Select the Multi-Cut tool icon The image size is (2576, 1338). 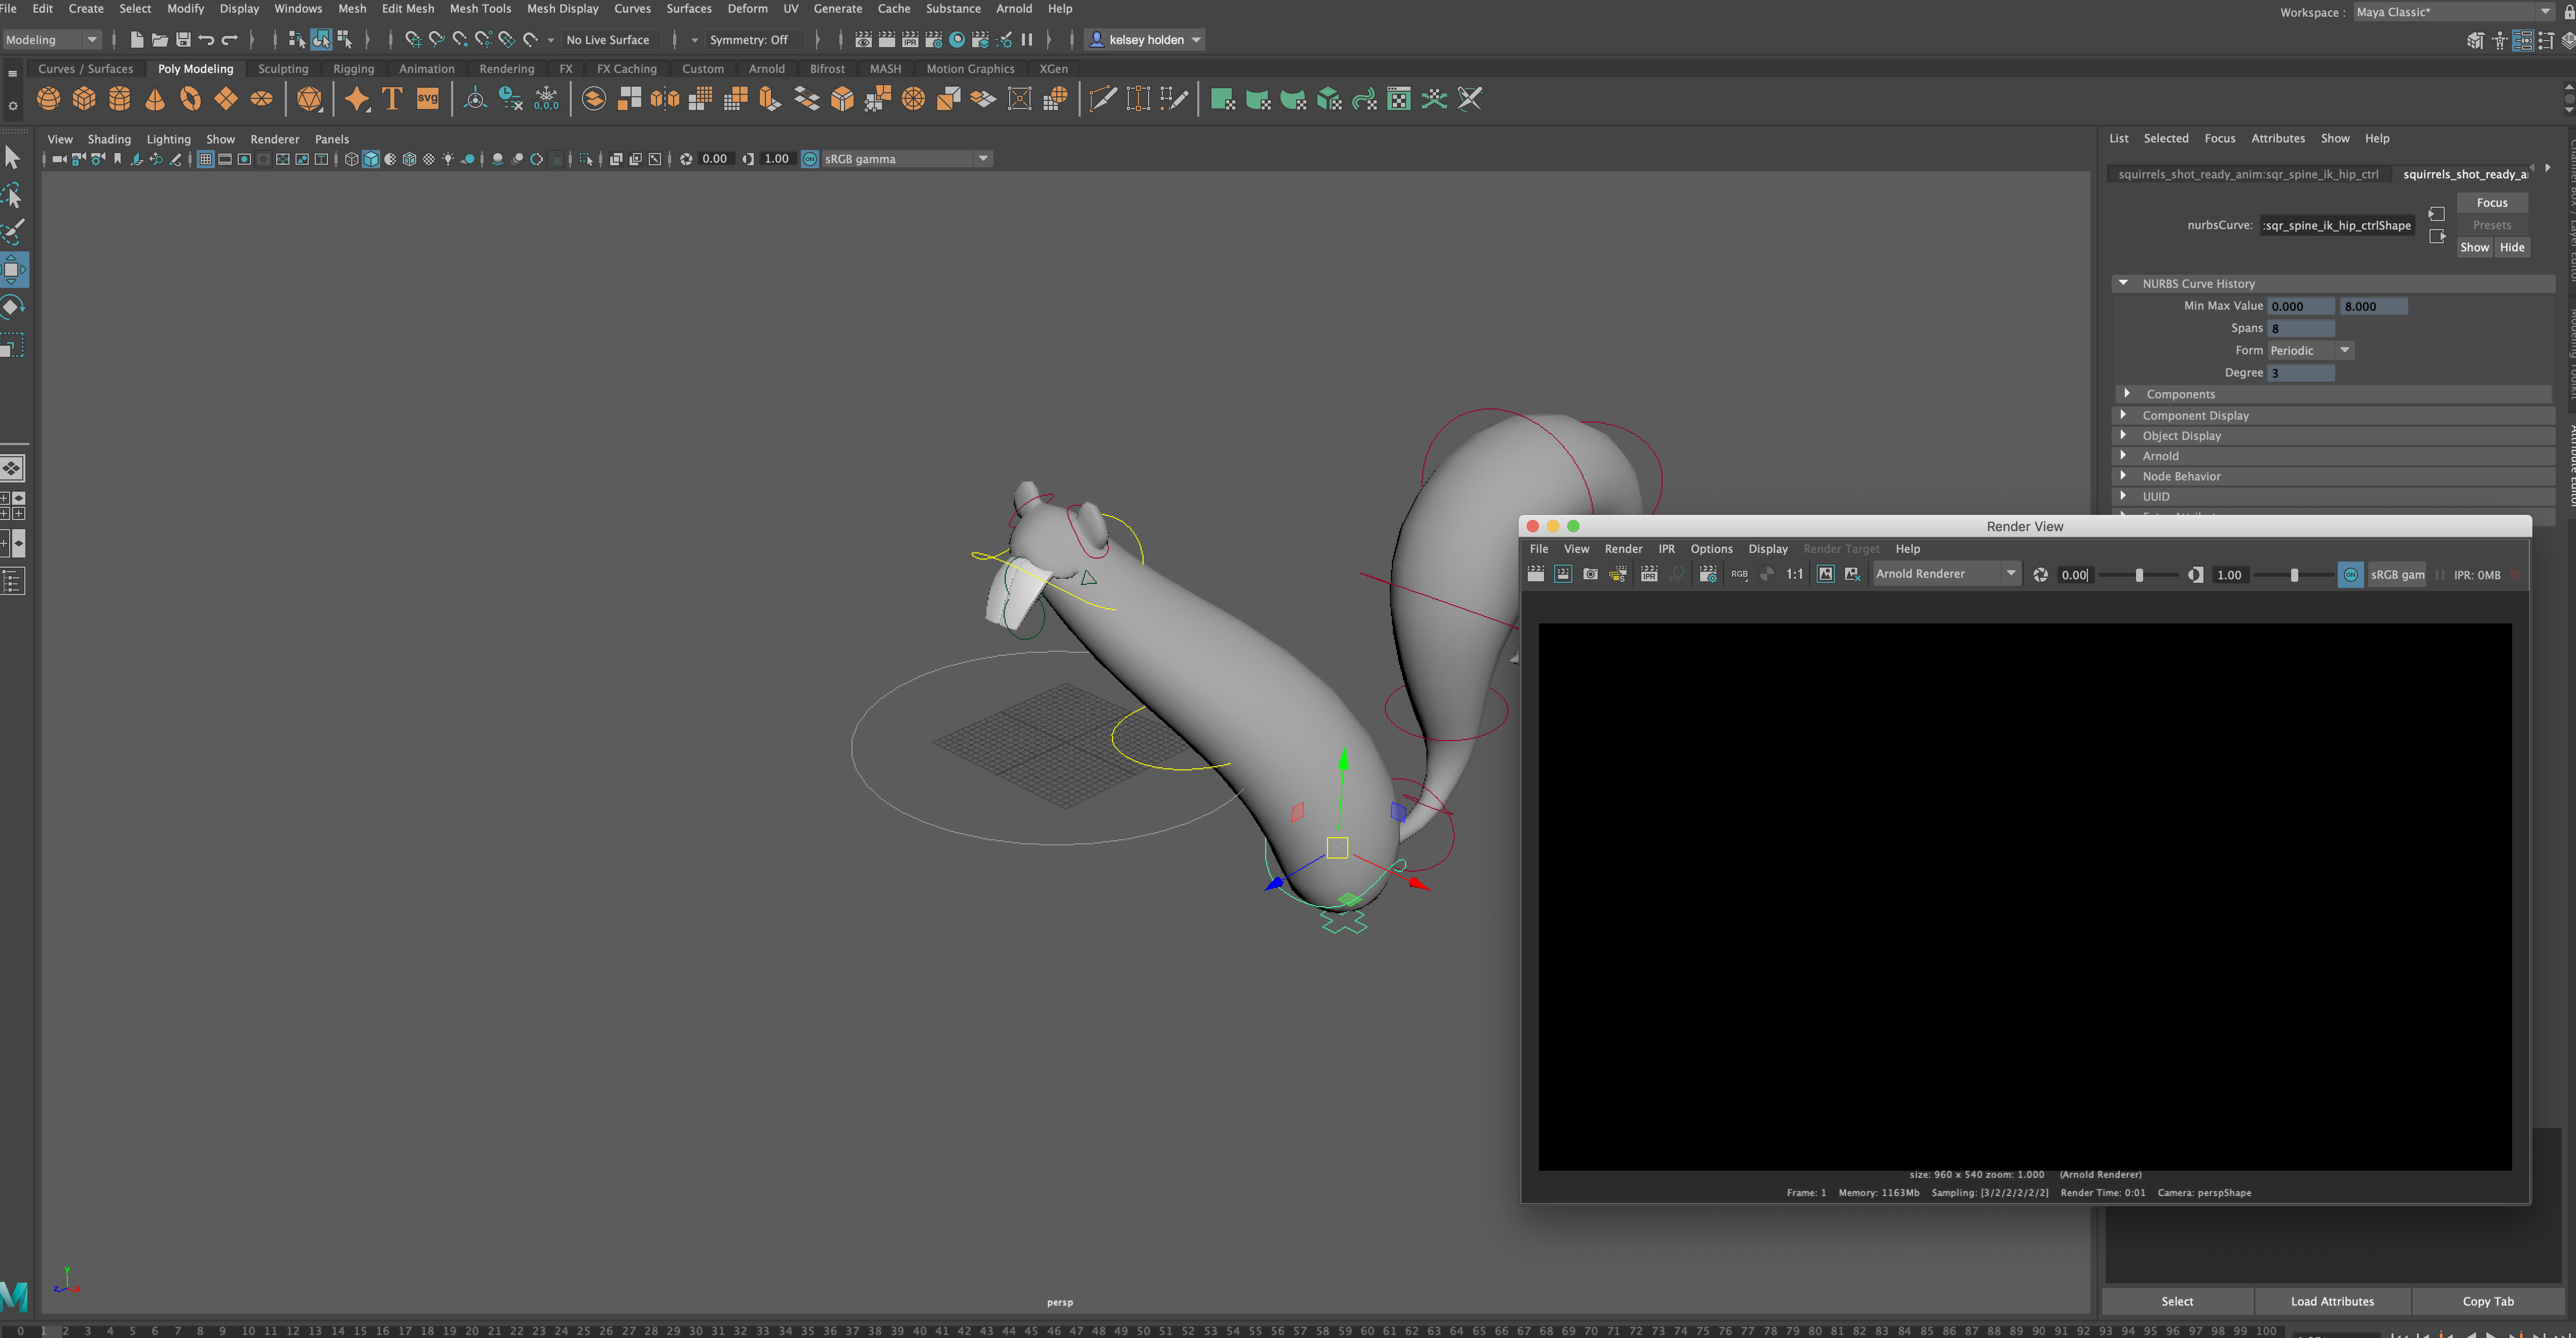click(x=1103, y=99)
